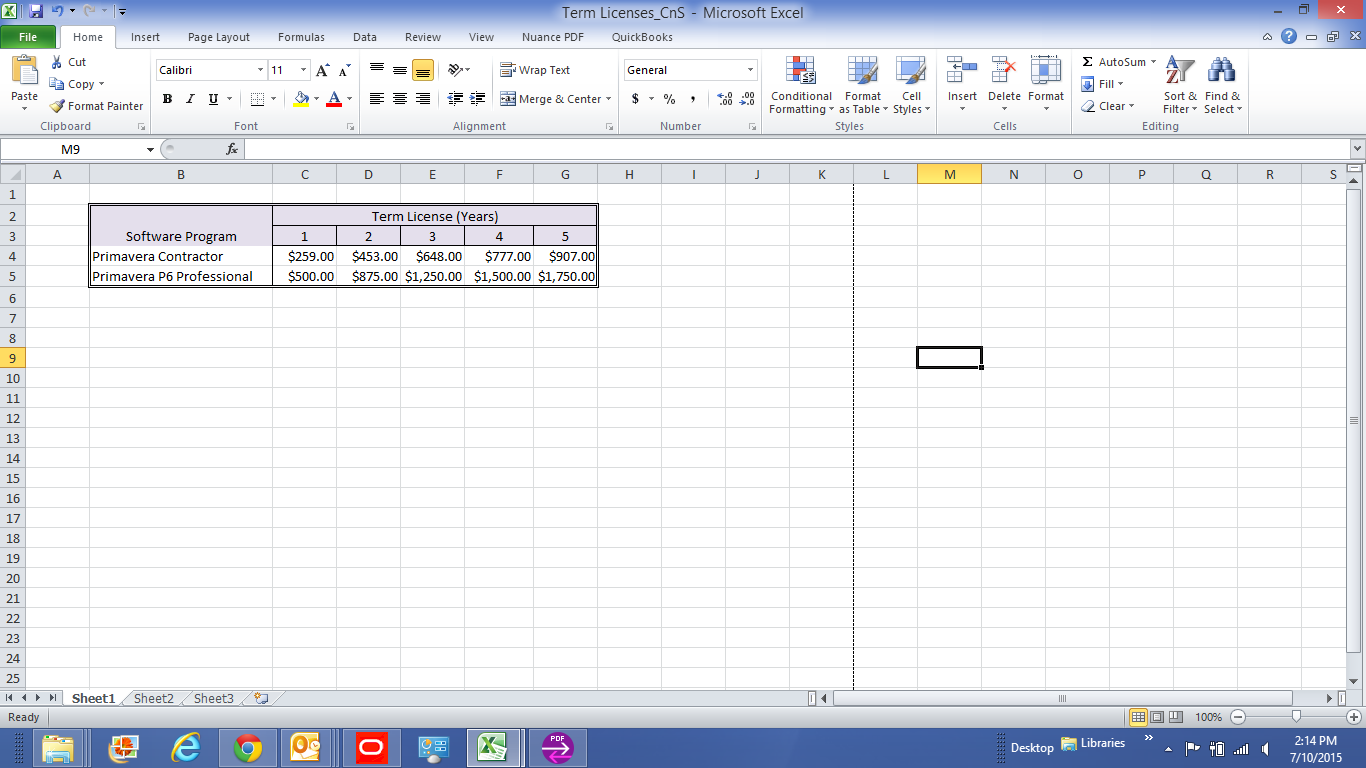Select row 9 header

[12, 358]
